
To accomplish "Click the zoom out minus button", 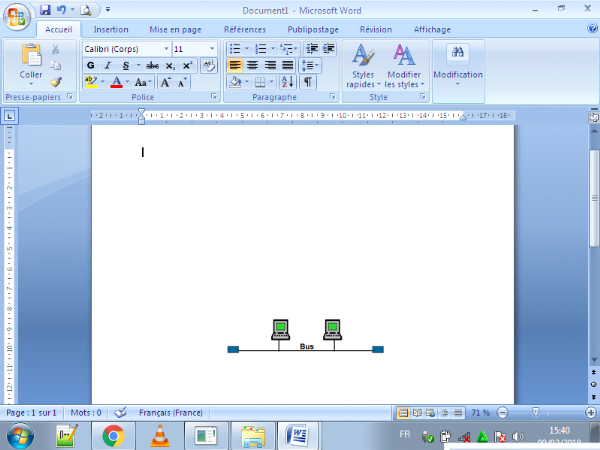I will pyautogui.click(x=502, y=412).
